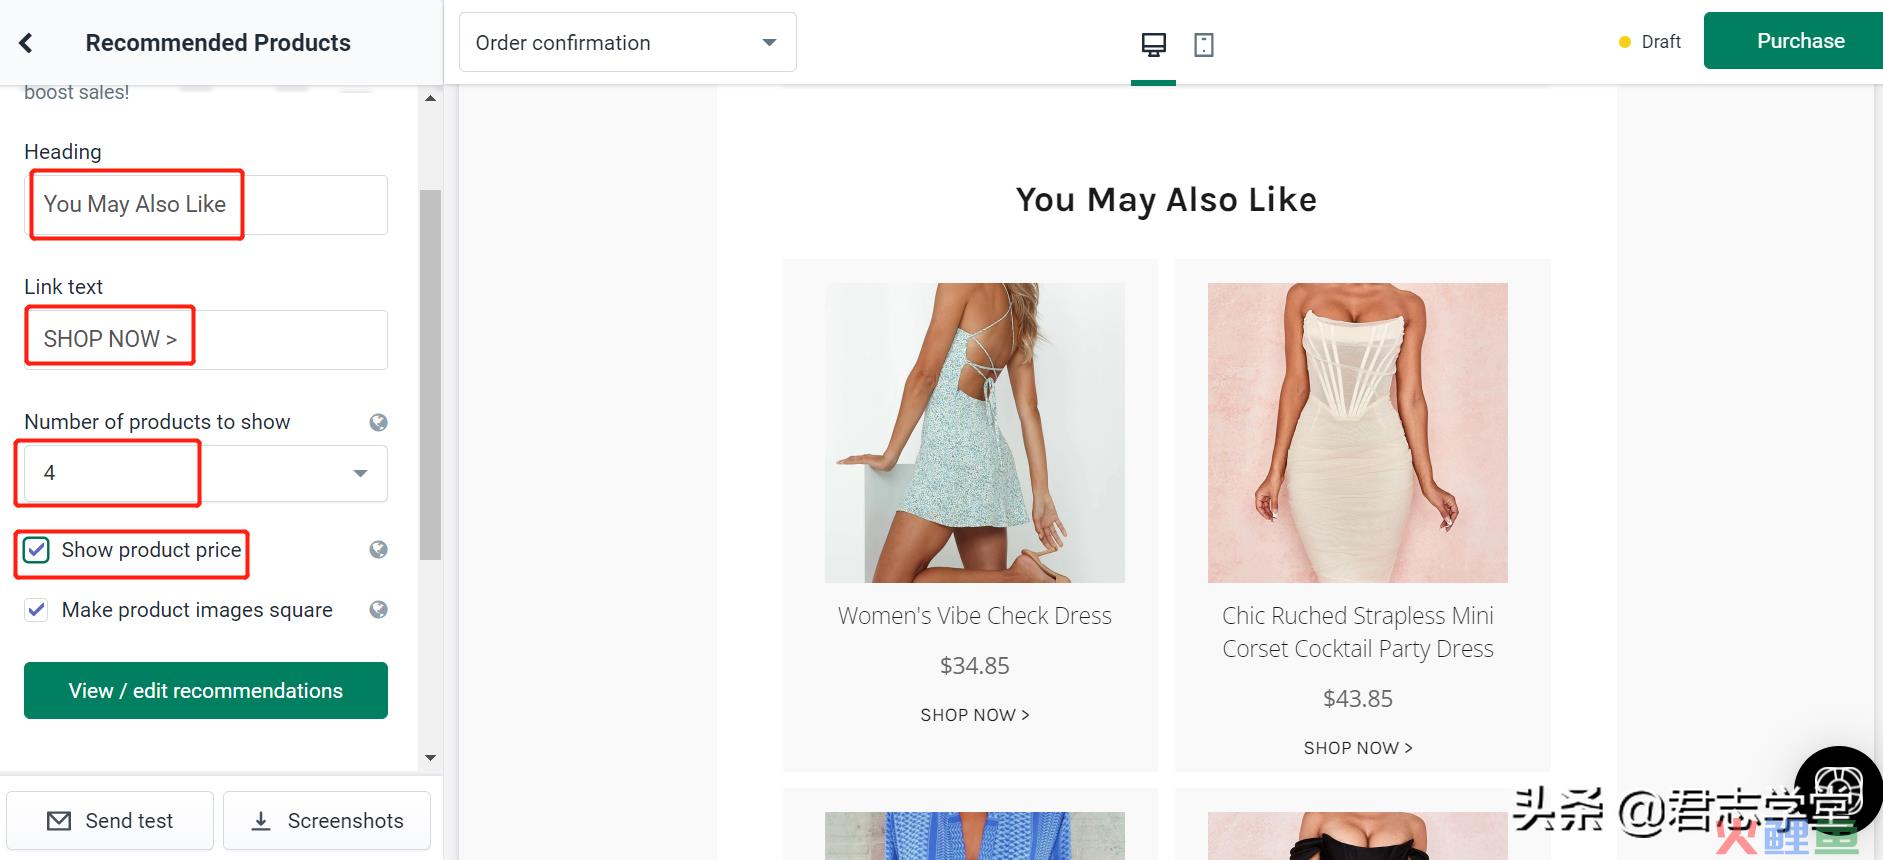Click download icon on Screenshots

click(261, 821)
